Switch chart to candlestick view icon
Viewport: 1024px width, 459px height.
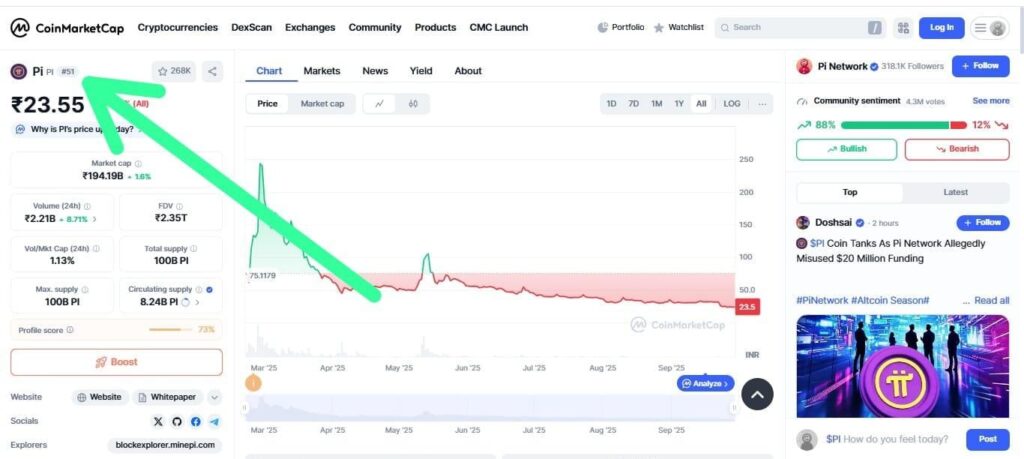tap(412, 103)
